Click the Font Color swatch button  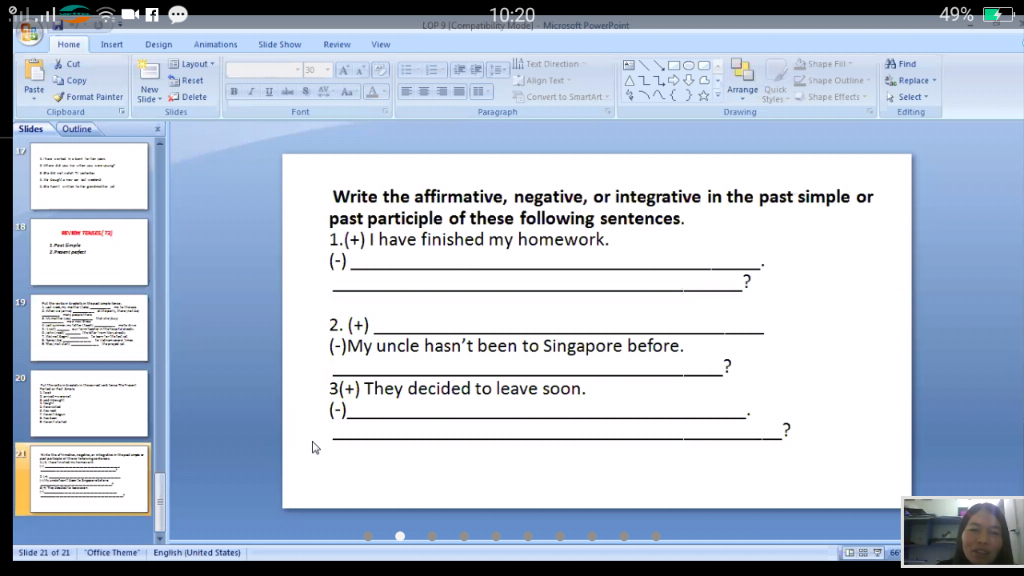pos(372,91)
